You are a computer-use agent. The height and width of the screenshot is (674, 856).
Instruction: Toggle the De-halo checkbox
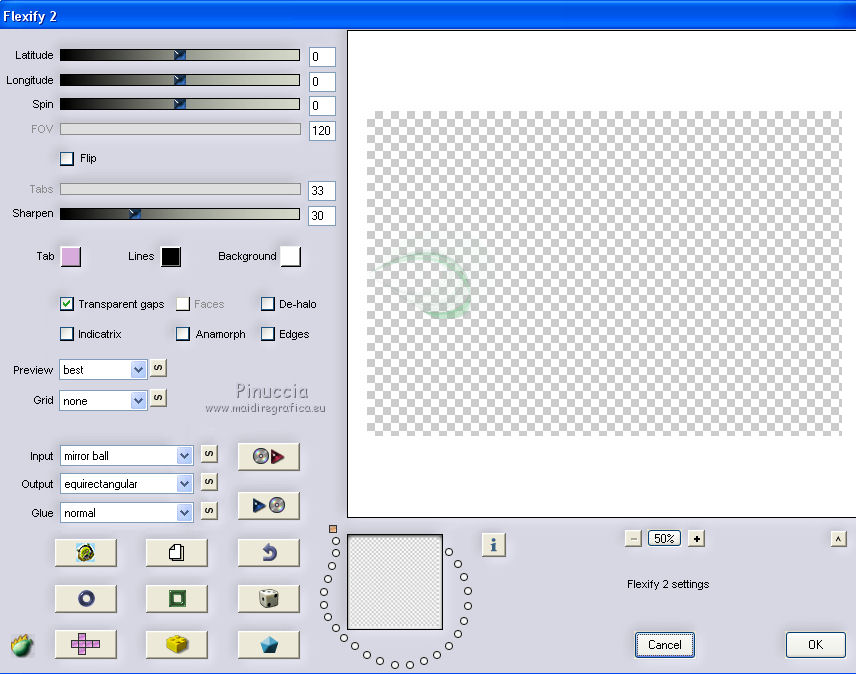[268, 304]
